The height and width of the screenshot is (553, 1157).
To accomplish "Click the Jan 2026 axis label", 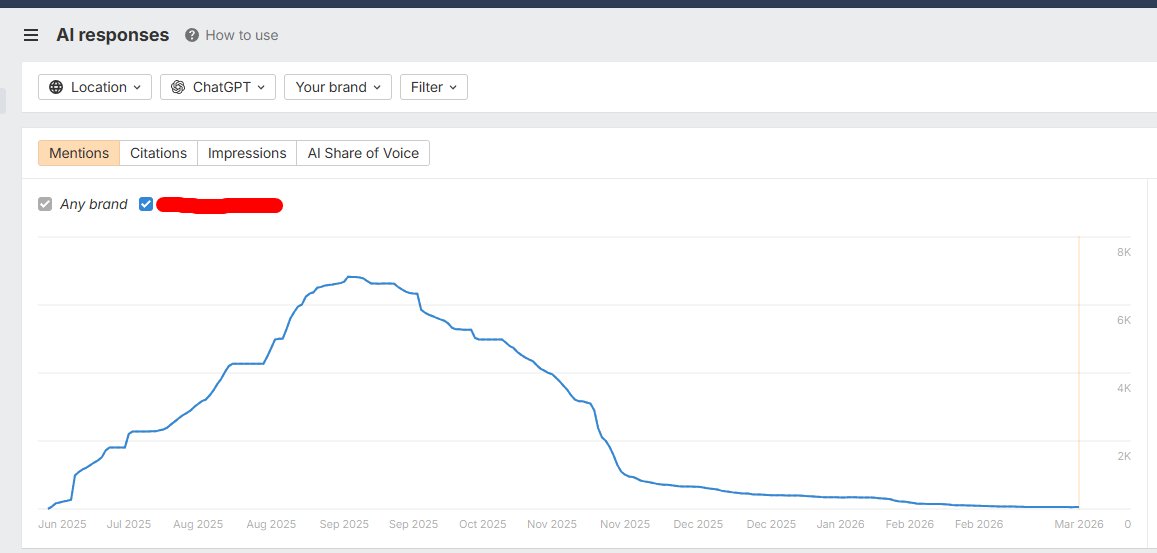I will (x=840, y=524).
